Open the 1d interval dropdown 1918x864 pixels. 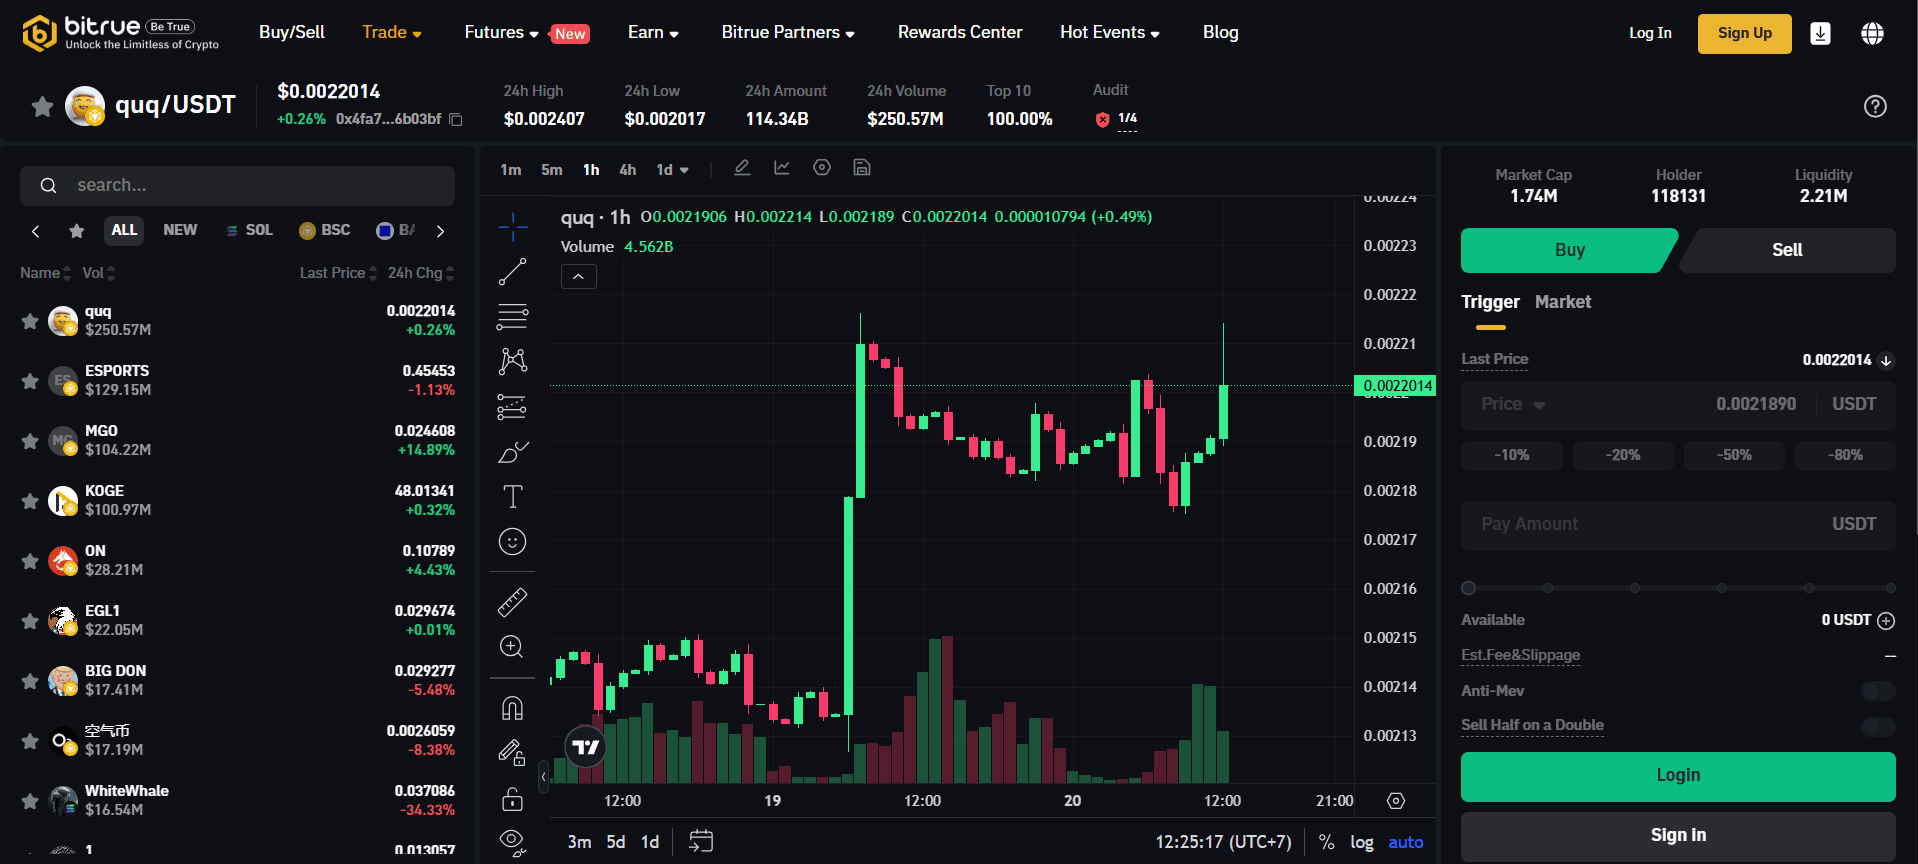pos(673,170)
